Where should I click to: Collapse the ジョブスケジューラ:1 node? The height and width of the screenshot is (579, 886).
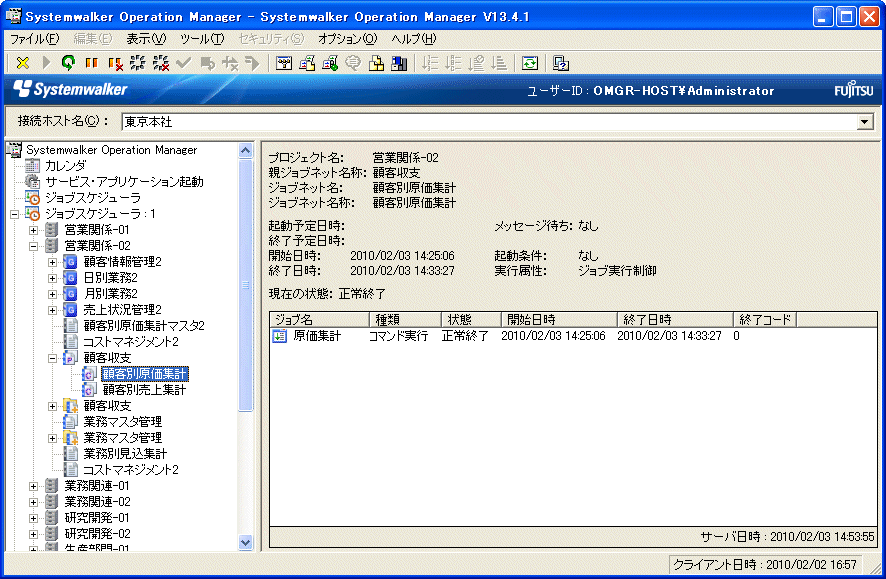point(15,214)
